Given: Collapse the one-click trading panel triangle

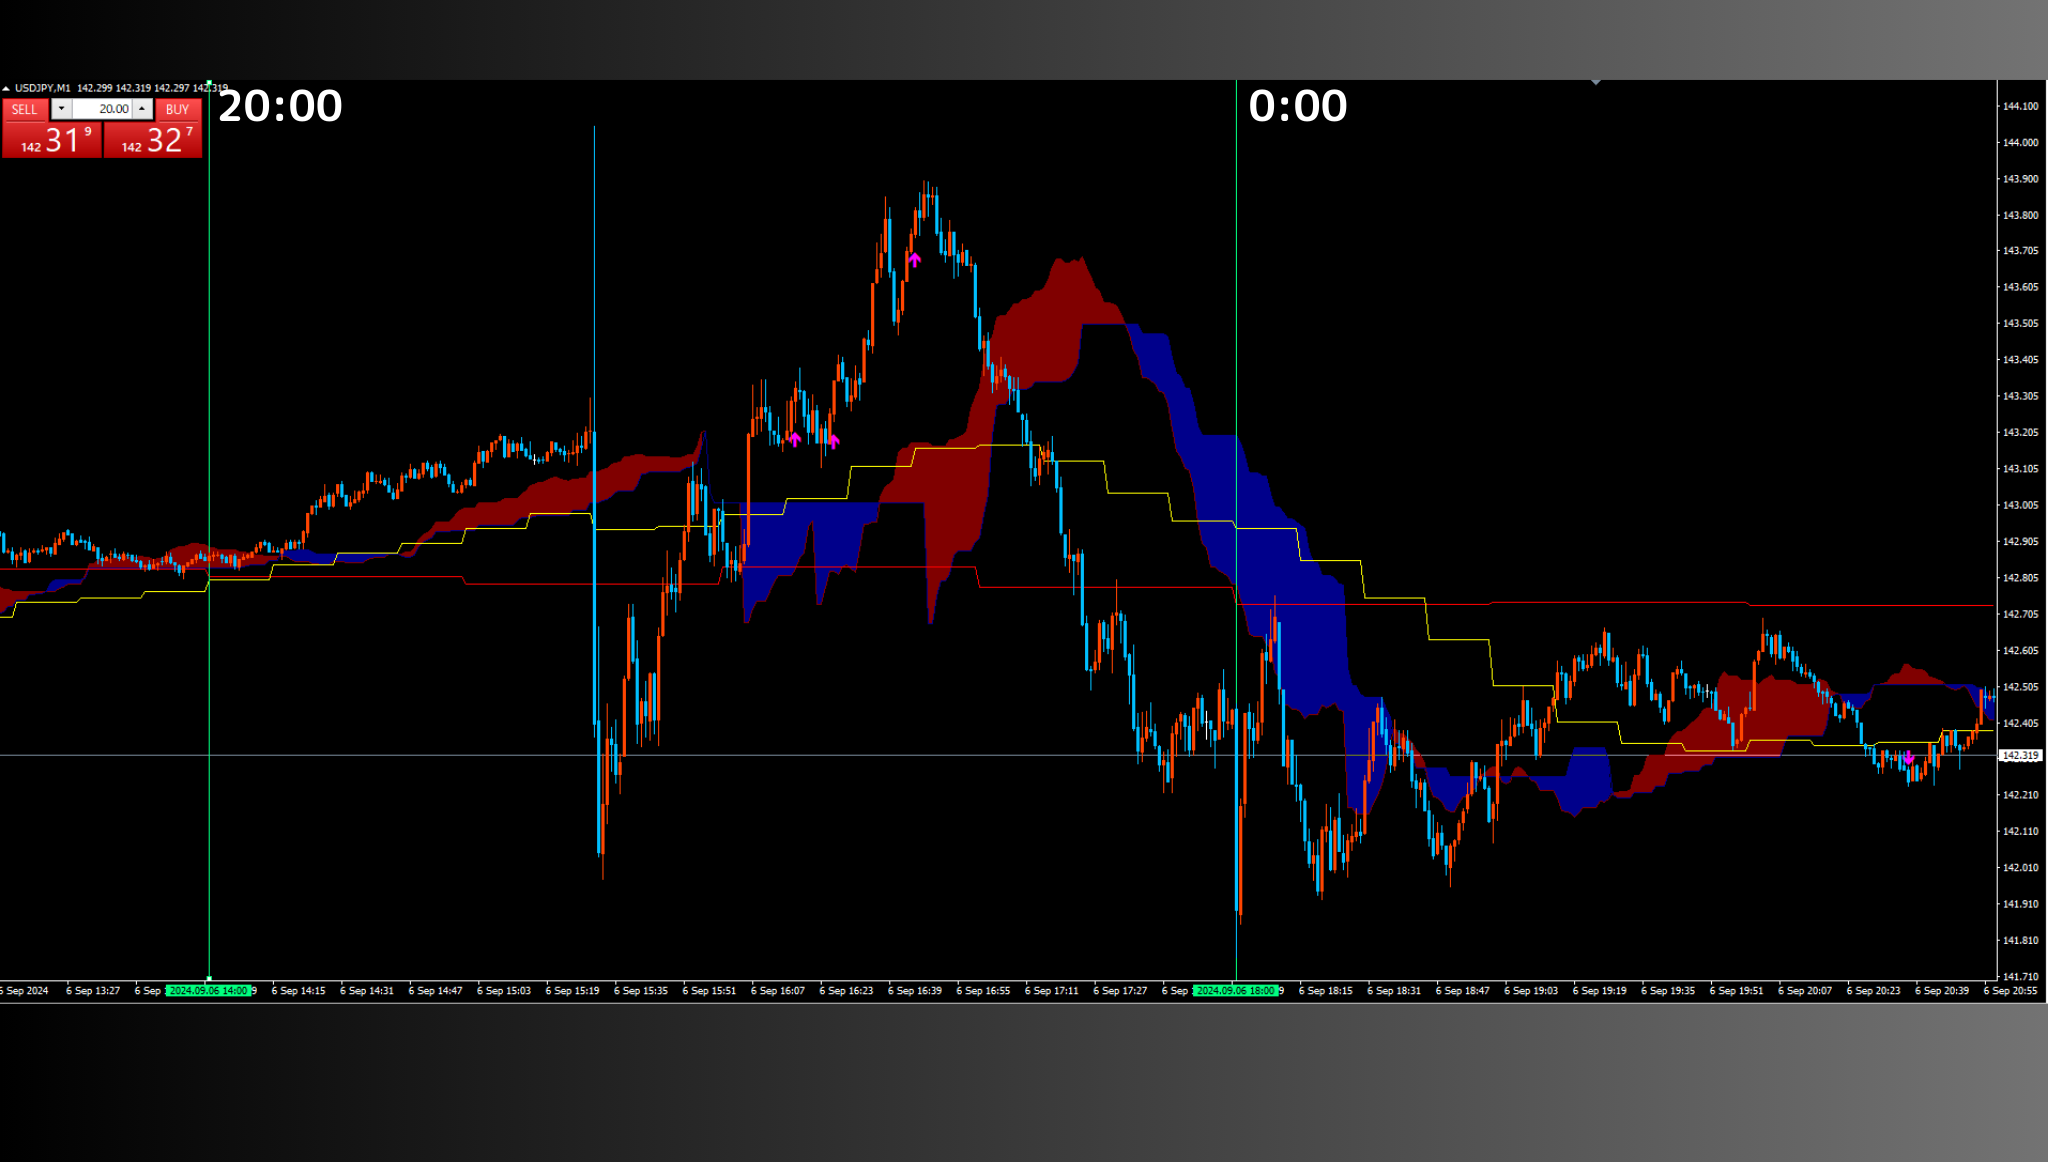Looking at the screenshot, I should pyautogui.click(x=6, y=89).
